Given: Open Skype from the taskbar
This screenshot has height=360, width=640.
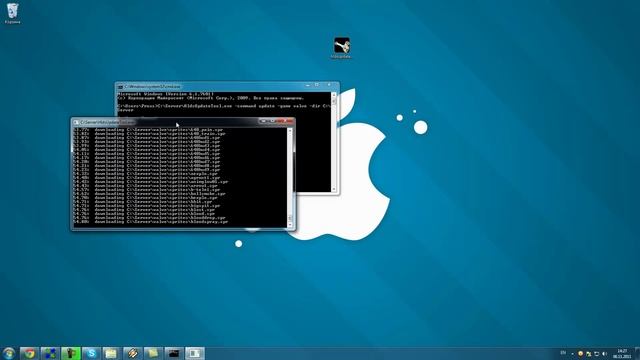Looking at the screenshot, I should pos(91,353).
